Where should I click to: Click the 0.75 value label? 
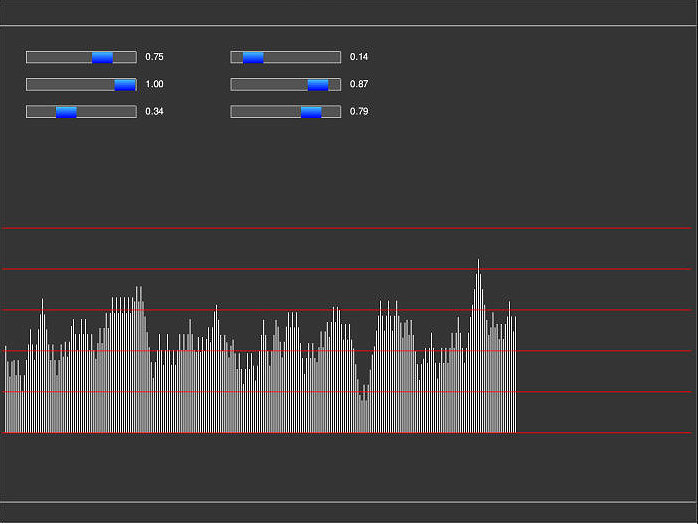[x=154, y=57]
